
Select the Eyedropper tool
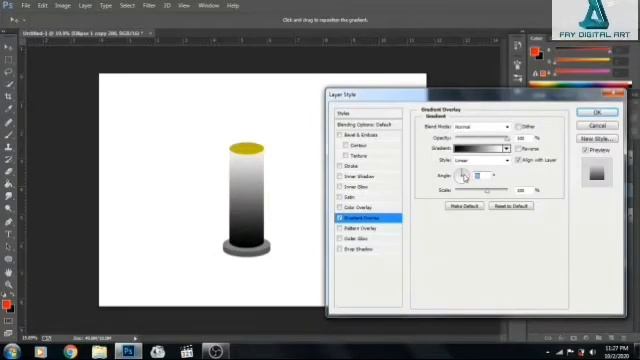point(8,109)
